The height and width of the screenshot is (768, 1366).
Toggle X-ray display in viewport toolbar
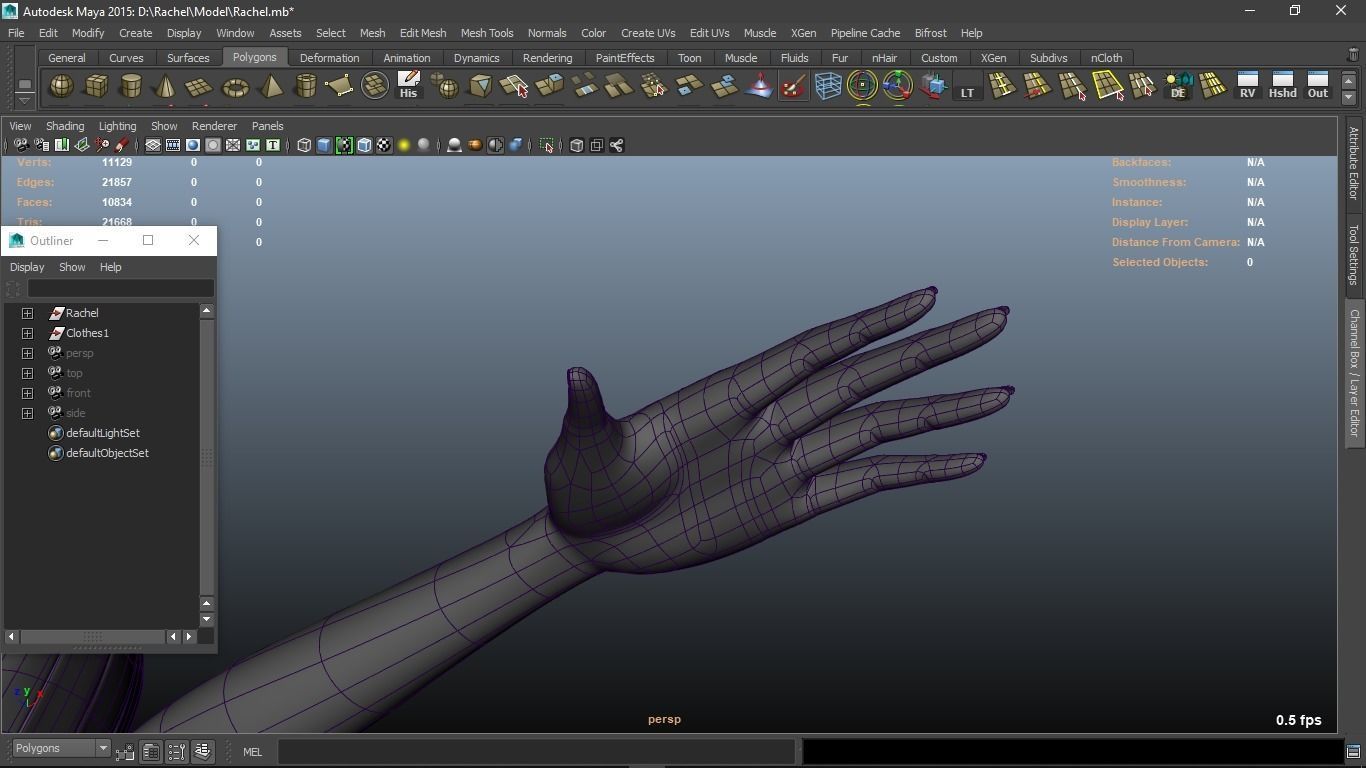[576, 145]
